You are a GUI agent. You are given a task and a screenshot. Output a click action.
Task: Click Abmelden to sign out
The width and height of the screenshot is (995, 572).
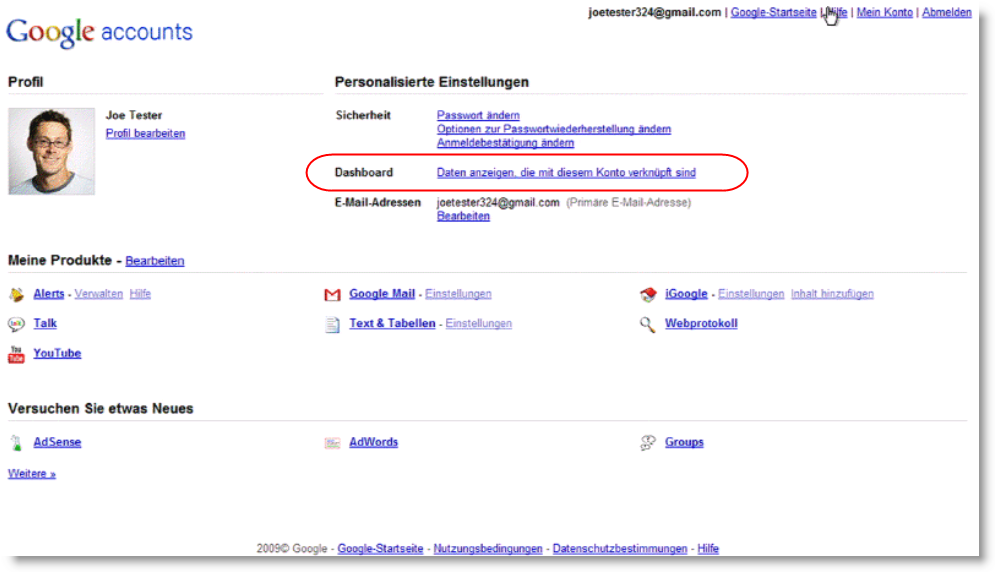[x=947, y=12]
